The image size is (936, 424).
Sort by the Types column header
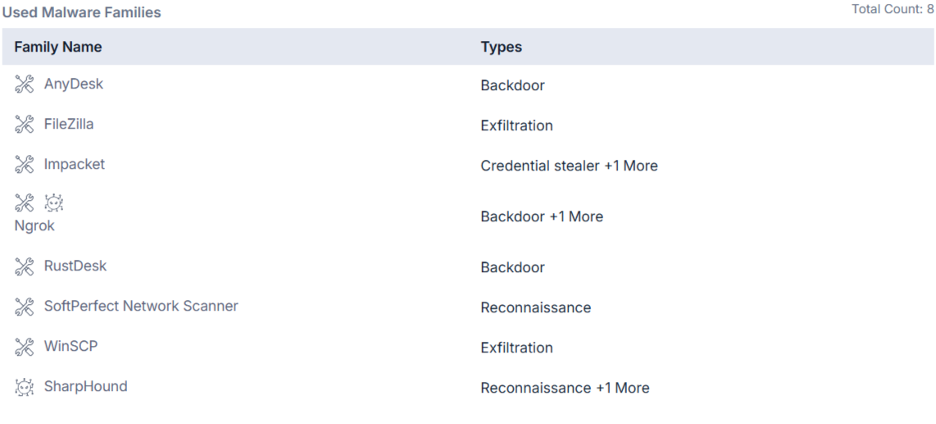[x=501, y=47]
